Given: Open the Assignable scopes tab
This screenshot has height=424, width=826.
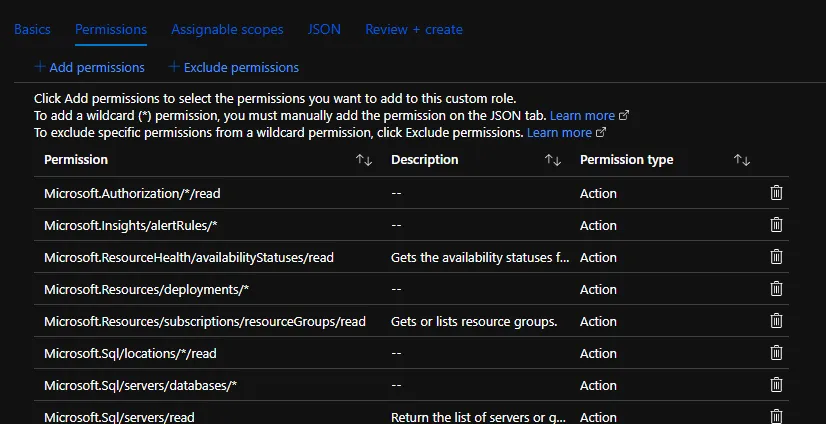Looking at the screenshot, I should (227, 30).
